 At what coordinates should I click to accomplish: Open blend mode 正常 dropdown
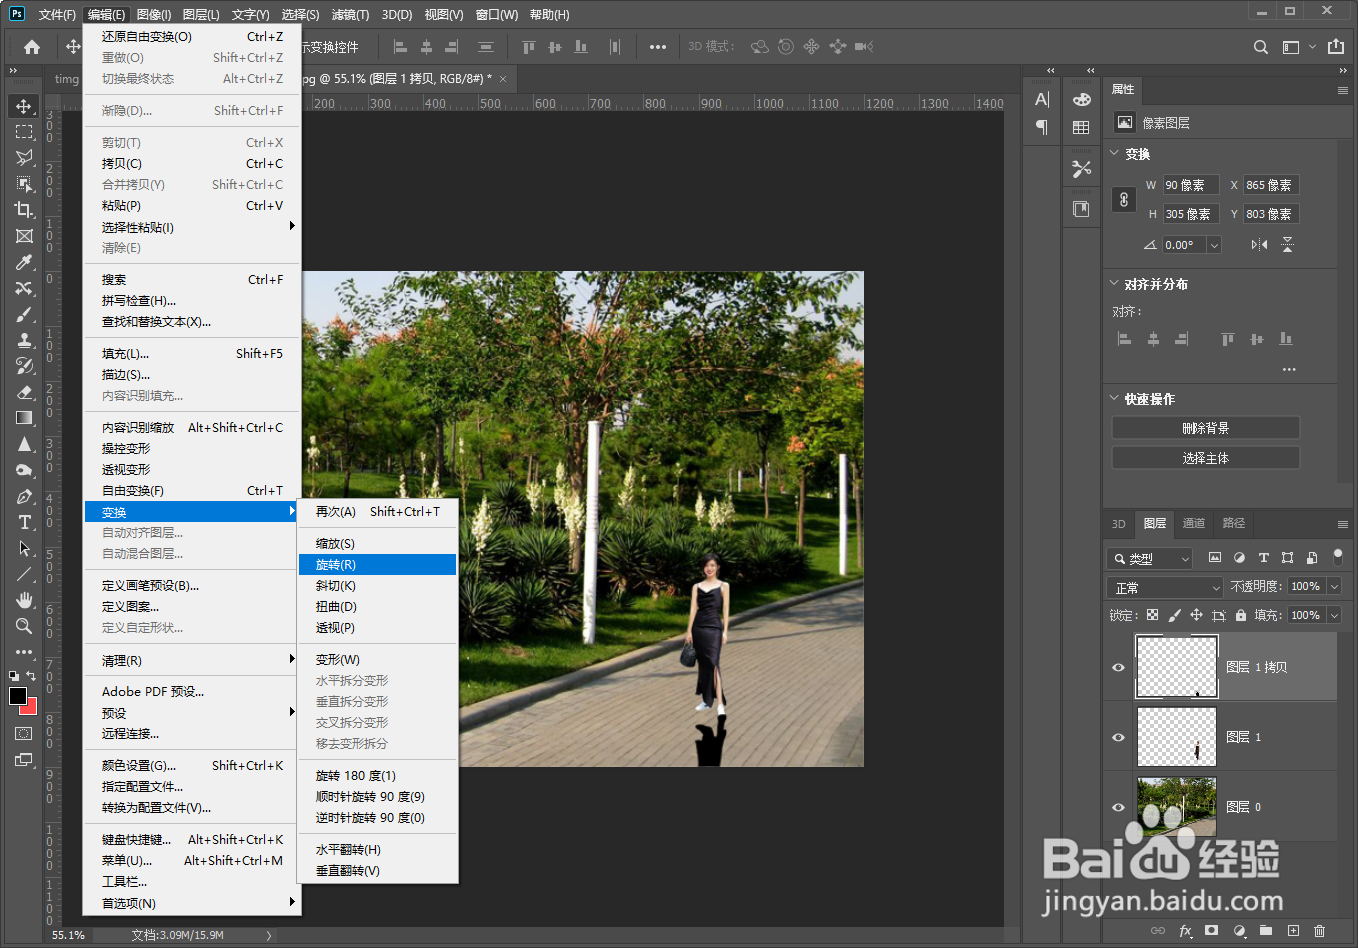point(1165,587)
